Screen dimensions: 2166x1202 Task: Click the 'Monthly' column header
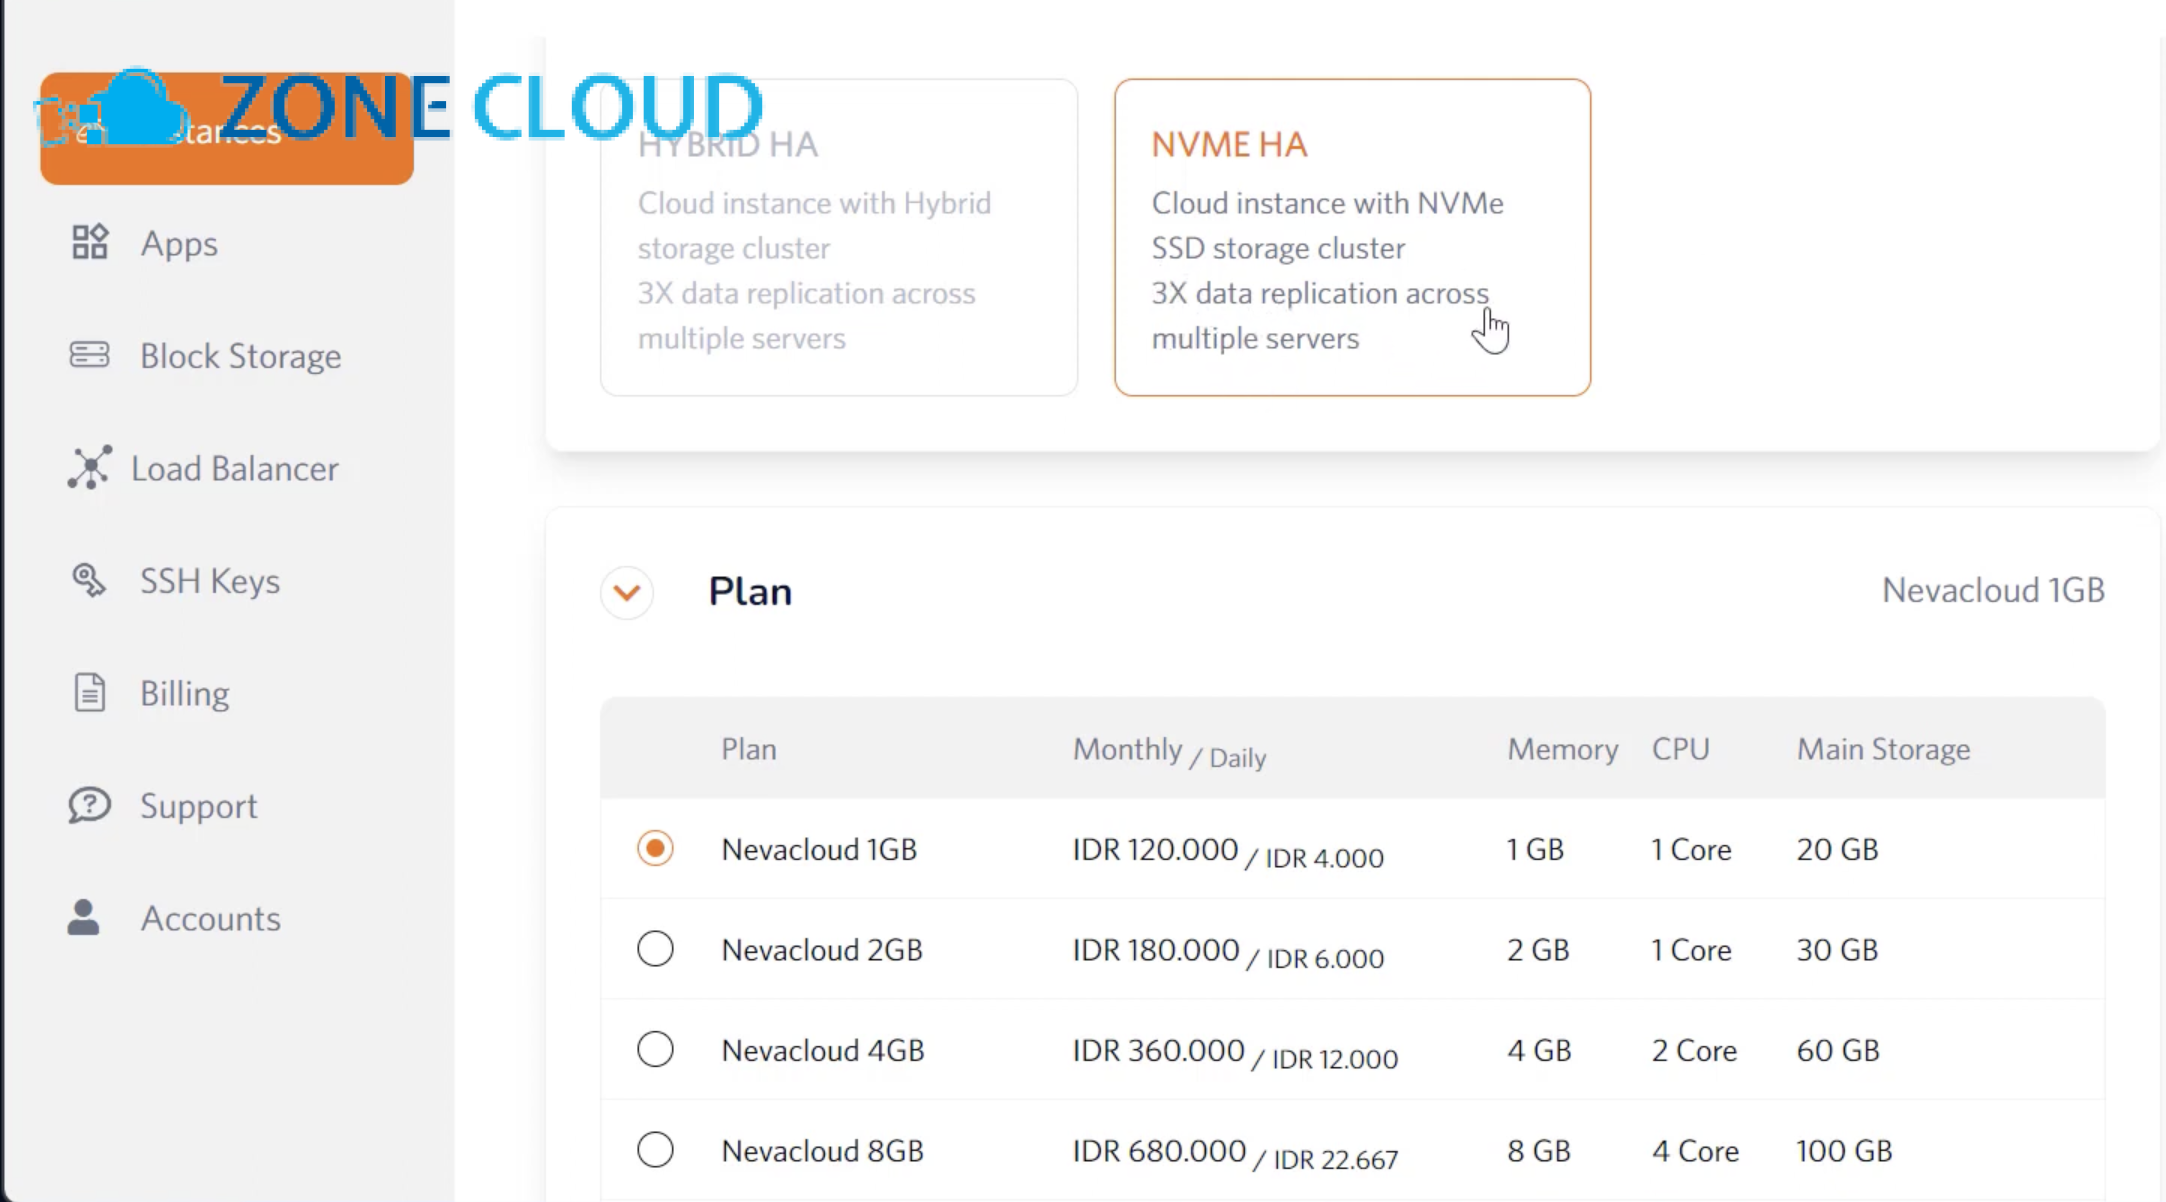point(1127,749)
